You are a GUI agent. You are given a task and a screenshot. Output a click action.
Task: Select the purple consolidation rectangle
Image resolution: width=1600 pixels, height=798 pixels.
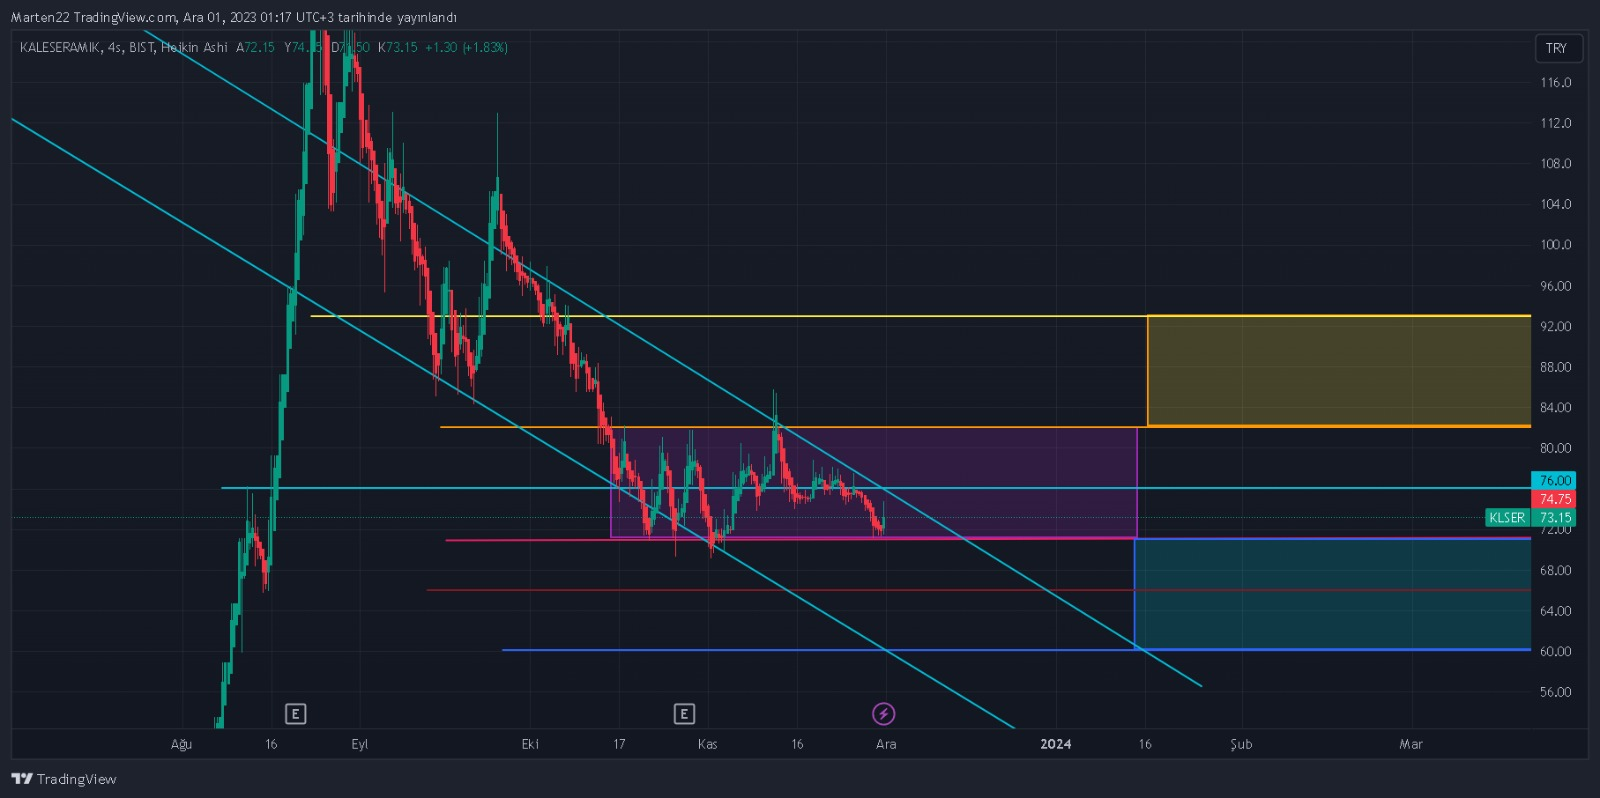(x=874, y=482)
